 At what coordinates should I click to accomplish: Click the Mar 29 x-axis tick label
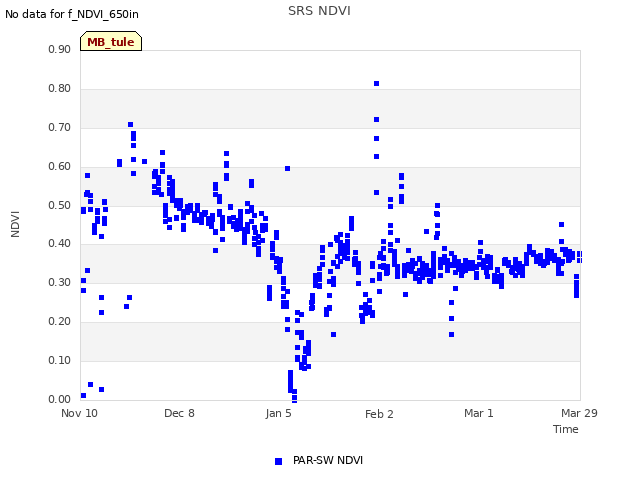coord(579,413)
